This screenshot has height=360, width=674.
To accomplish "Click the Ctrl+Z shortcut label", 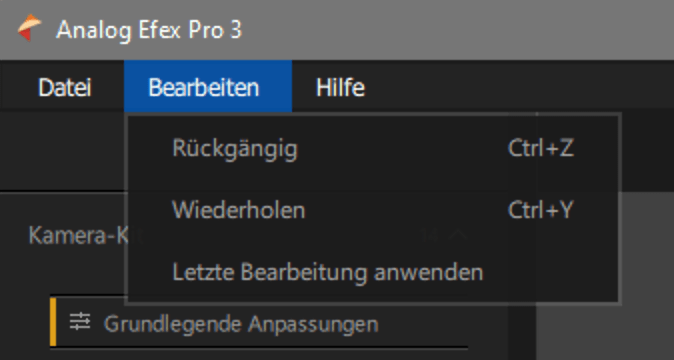I will click(x=540, y=148).
